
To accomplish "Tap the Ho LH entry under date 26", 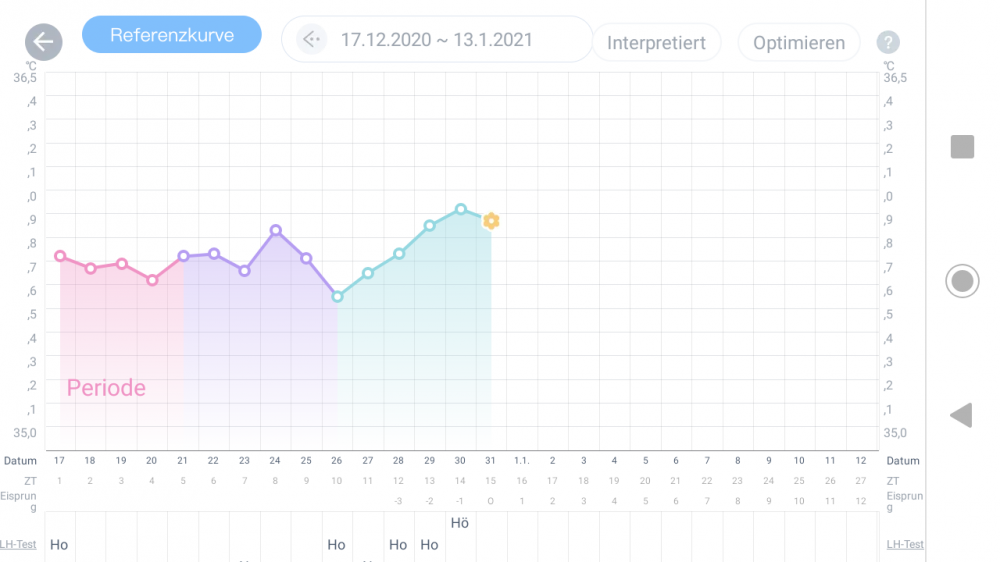I will pos(336,545).
